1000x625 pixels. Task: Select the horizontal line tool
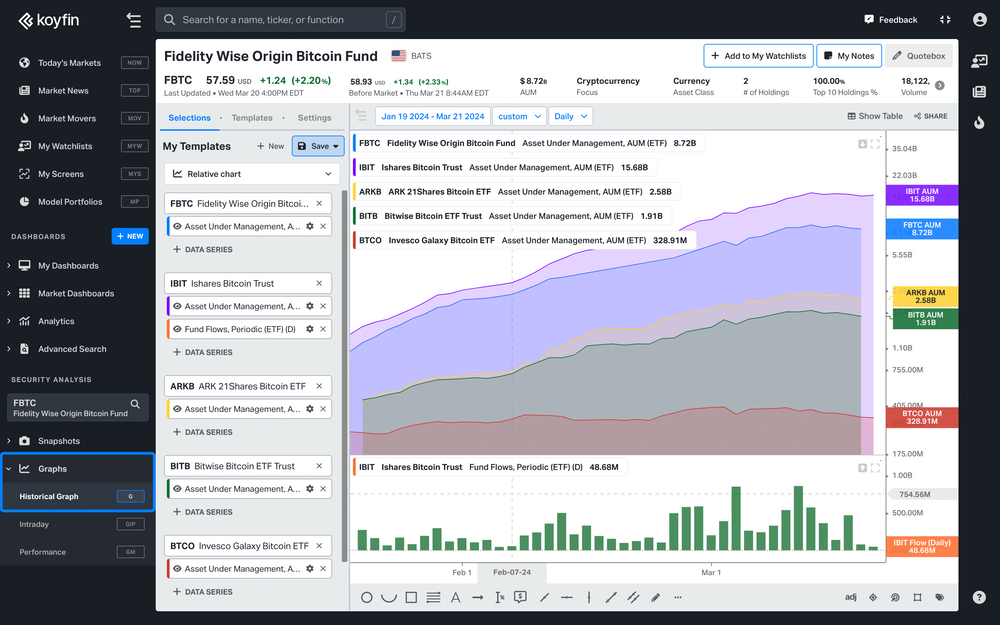click(x=566, y=598)
